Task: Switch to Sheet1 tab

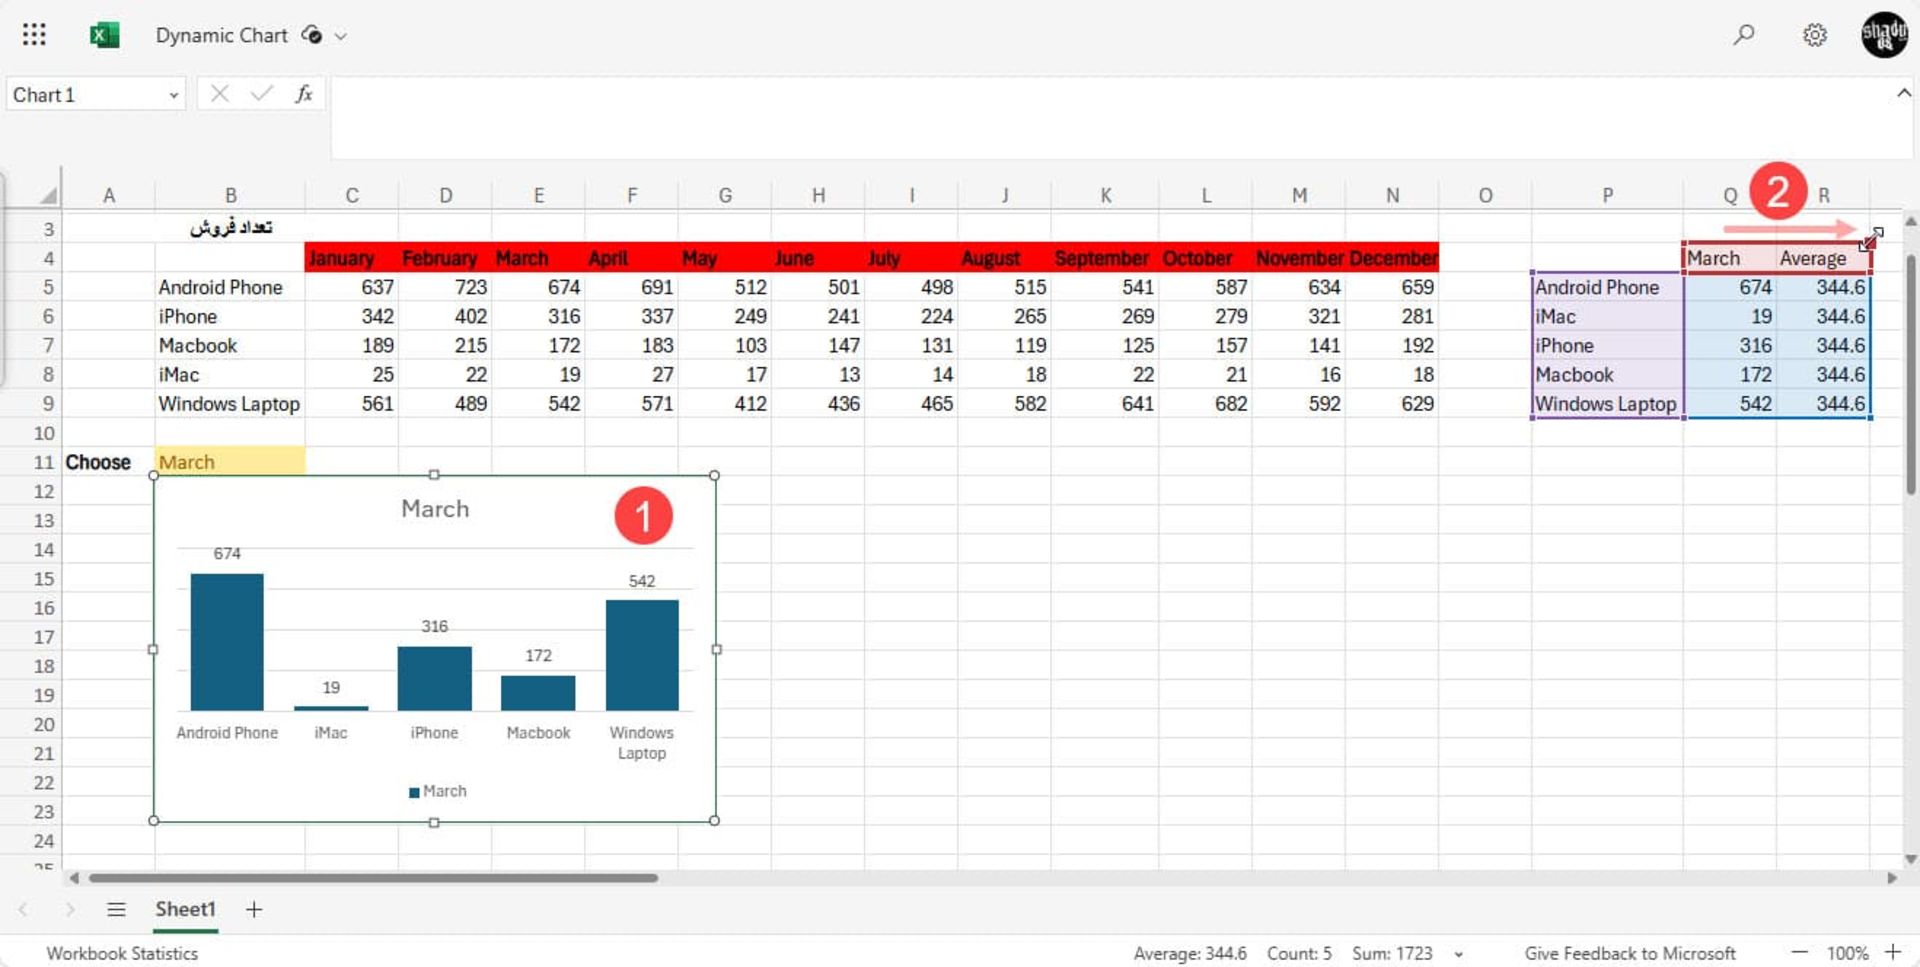Action: 185,909
